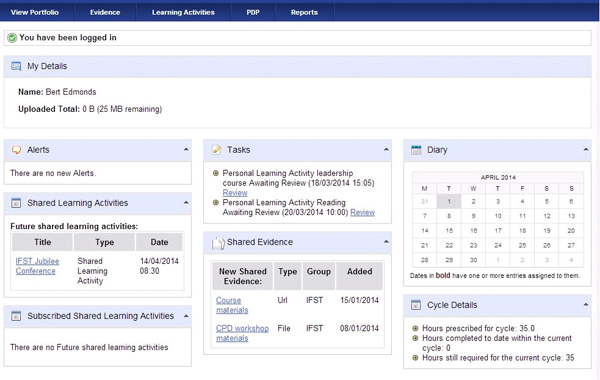Click the Title column header
Screen dimensions: 600x380
pyautogui.click(x=42, y=242)
